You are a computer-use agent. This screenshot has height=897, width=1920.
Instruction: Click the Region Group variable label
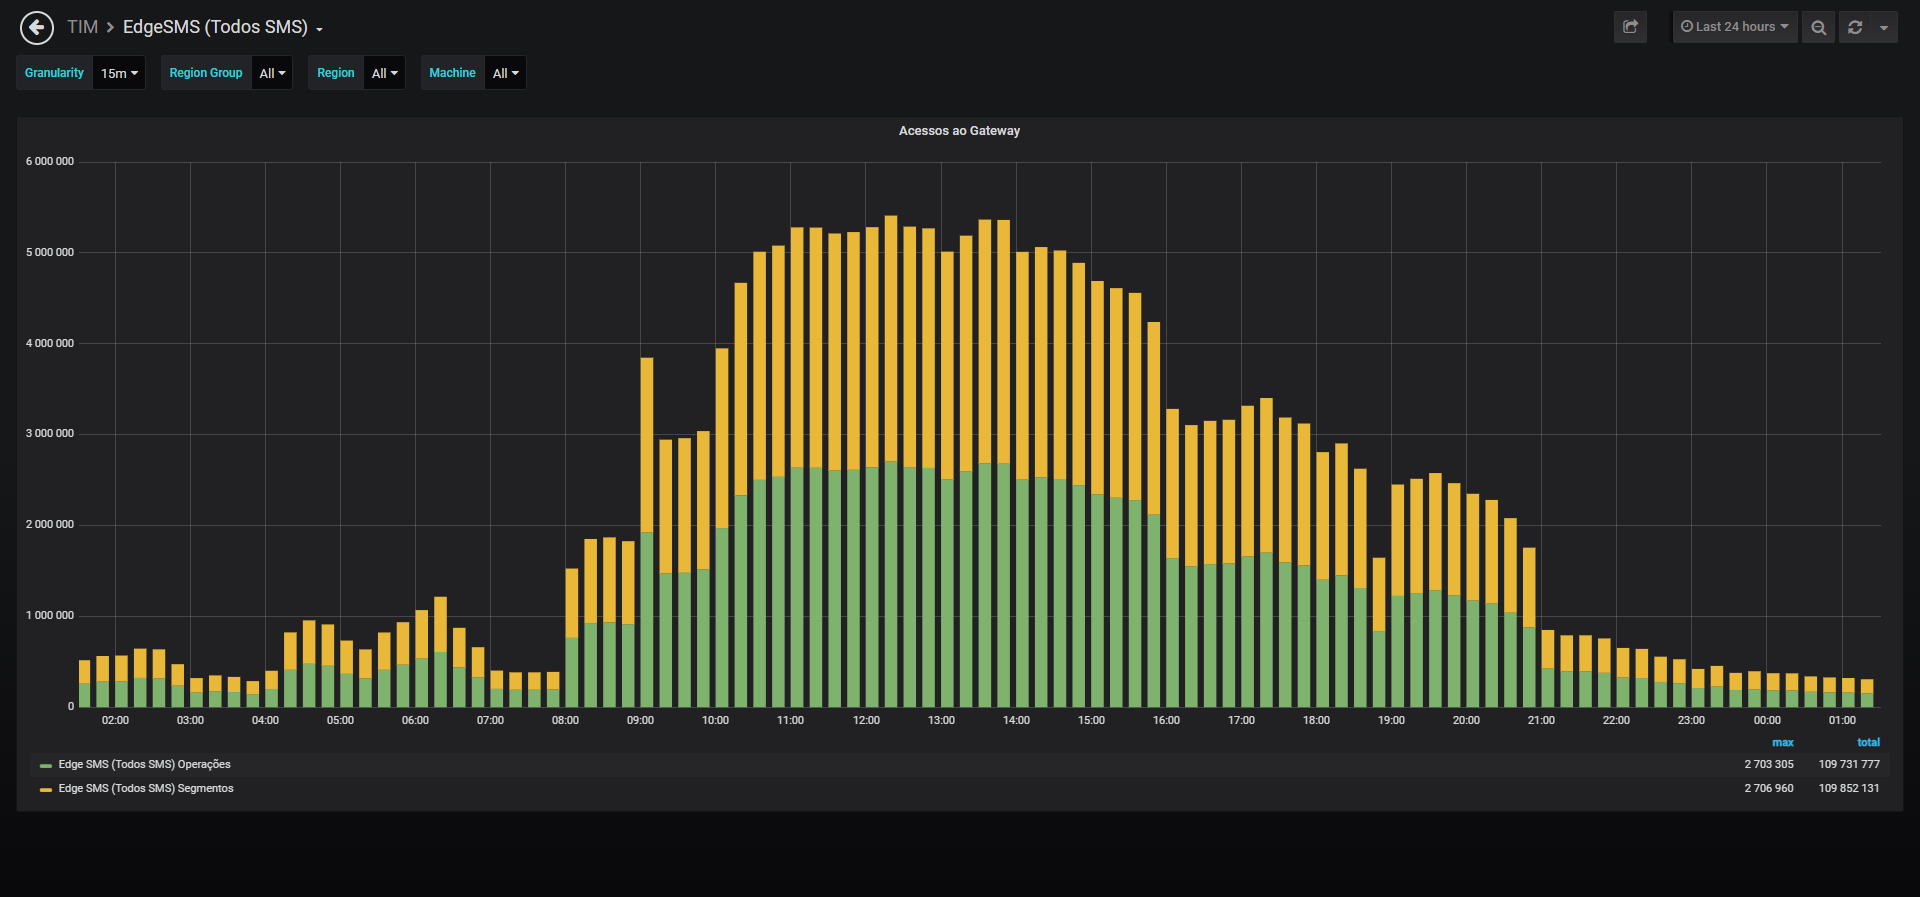pos(206,73)
